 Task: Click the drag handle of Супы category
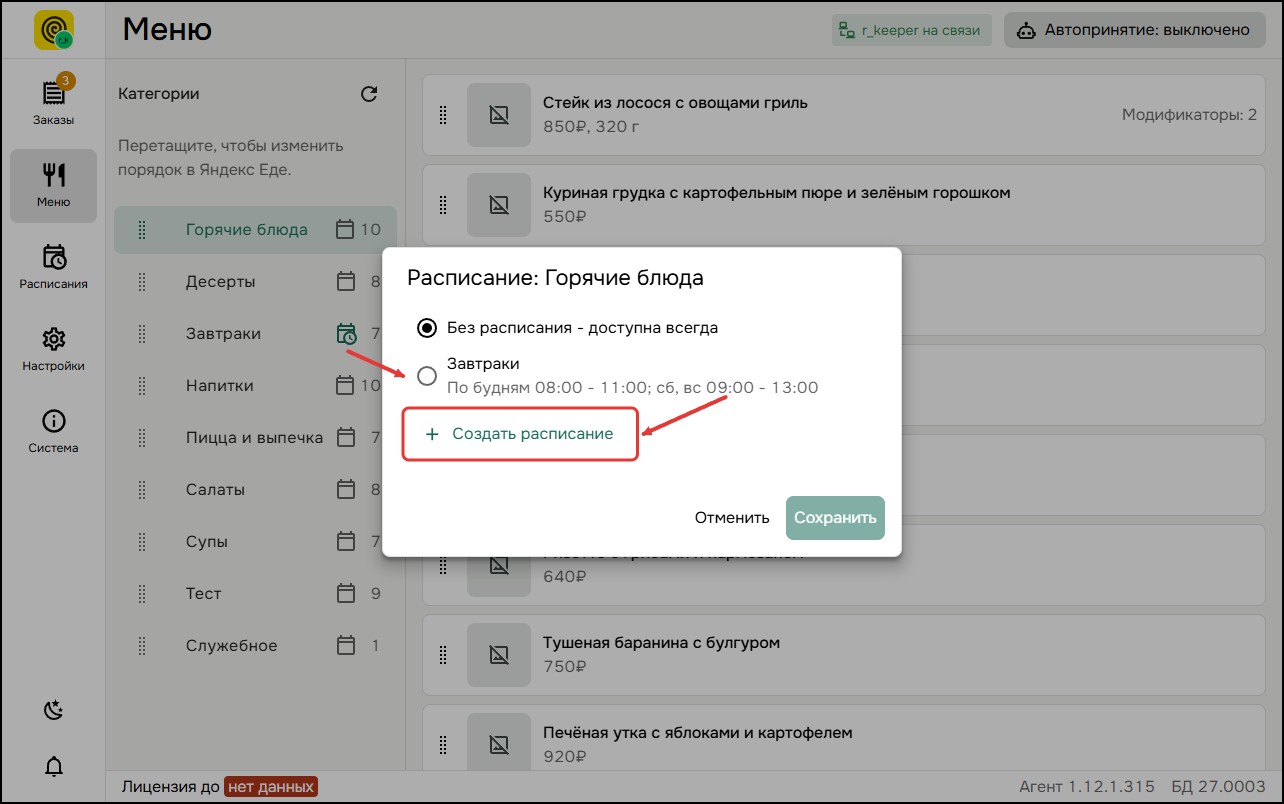pos(141,541)
